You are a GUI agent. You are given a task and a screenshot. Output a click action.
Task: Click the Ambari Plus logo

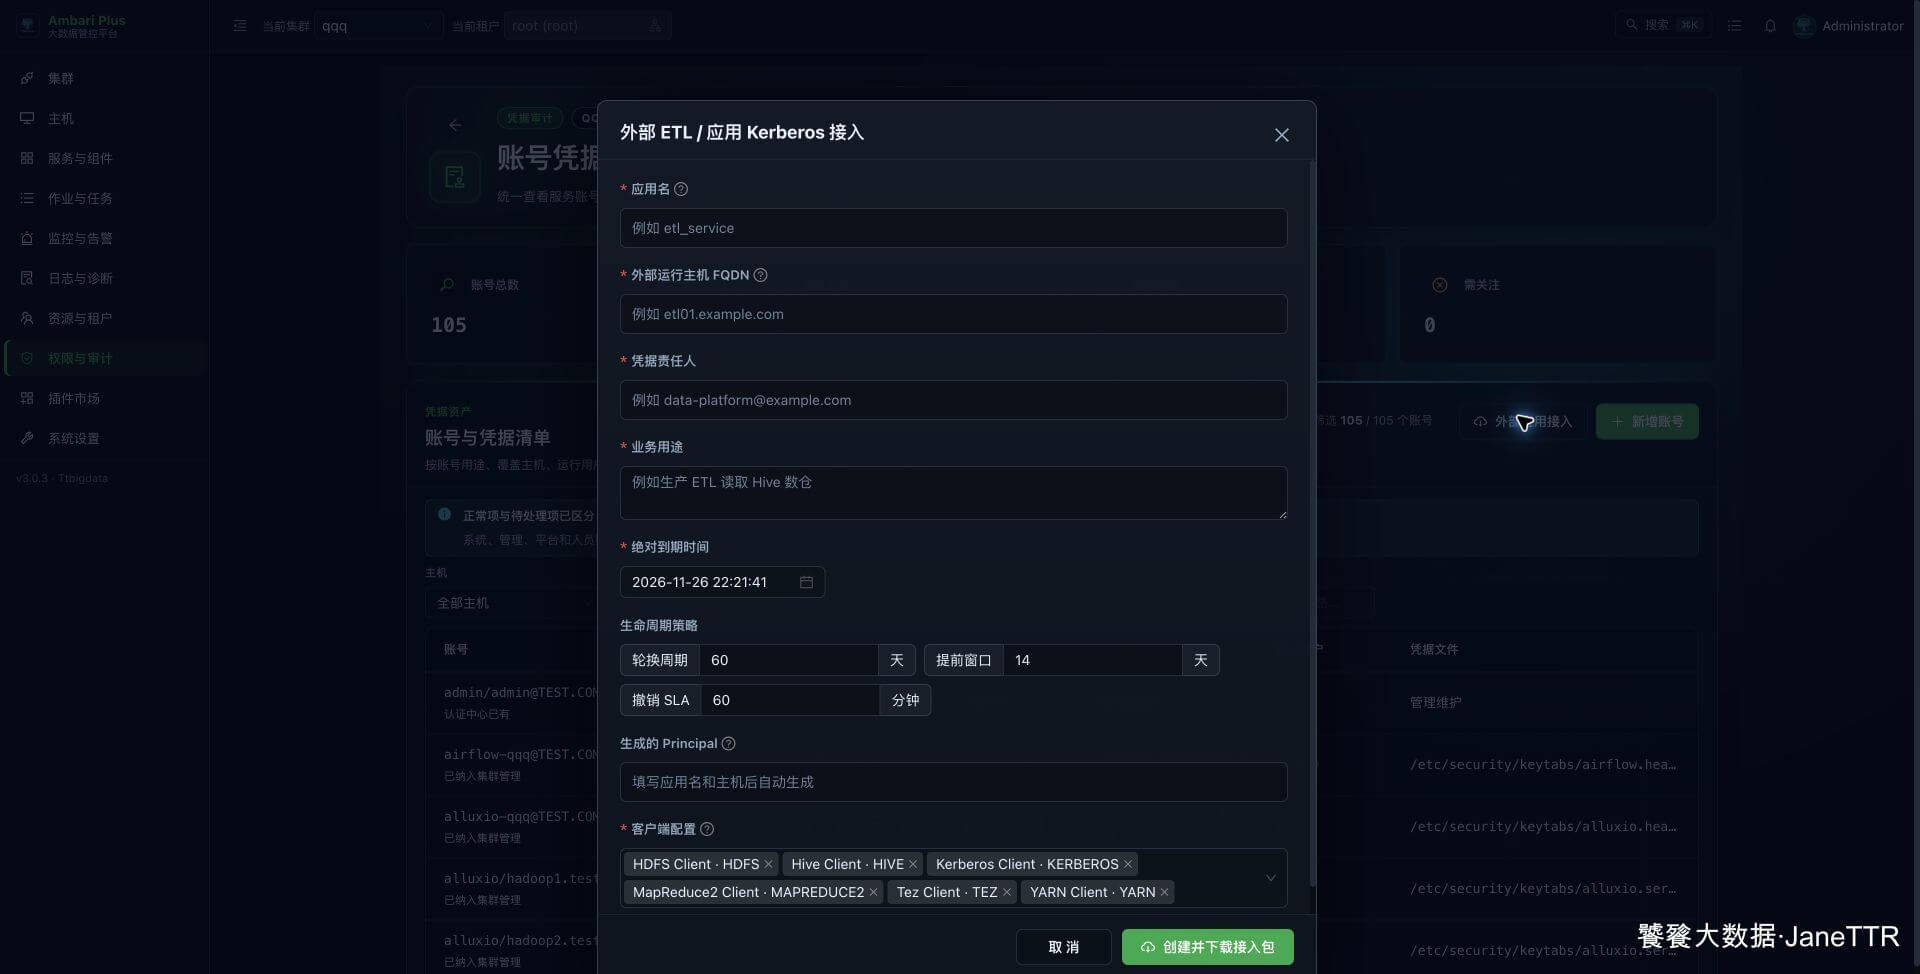coord(28,25)
